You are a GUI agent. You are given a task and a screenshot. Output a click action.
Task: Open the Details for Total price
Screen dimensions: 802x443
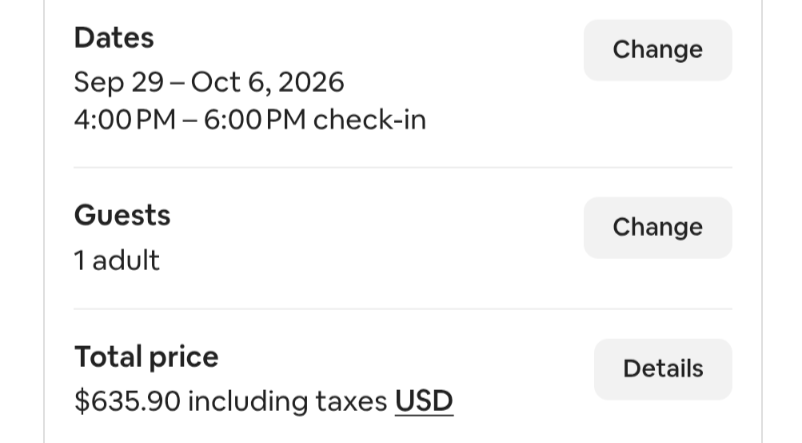tap(663, 369)
